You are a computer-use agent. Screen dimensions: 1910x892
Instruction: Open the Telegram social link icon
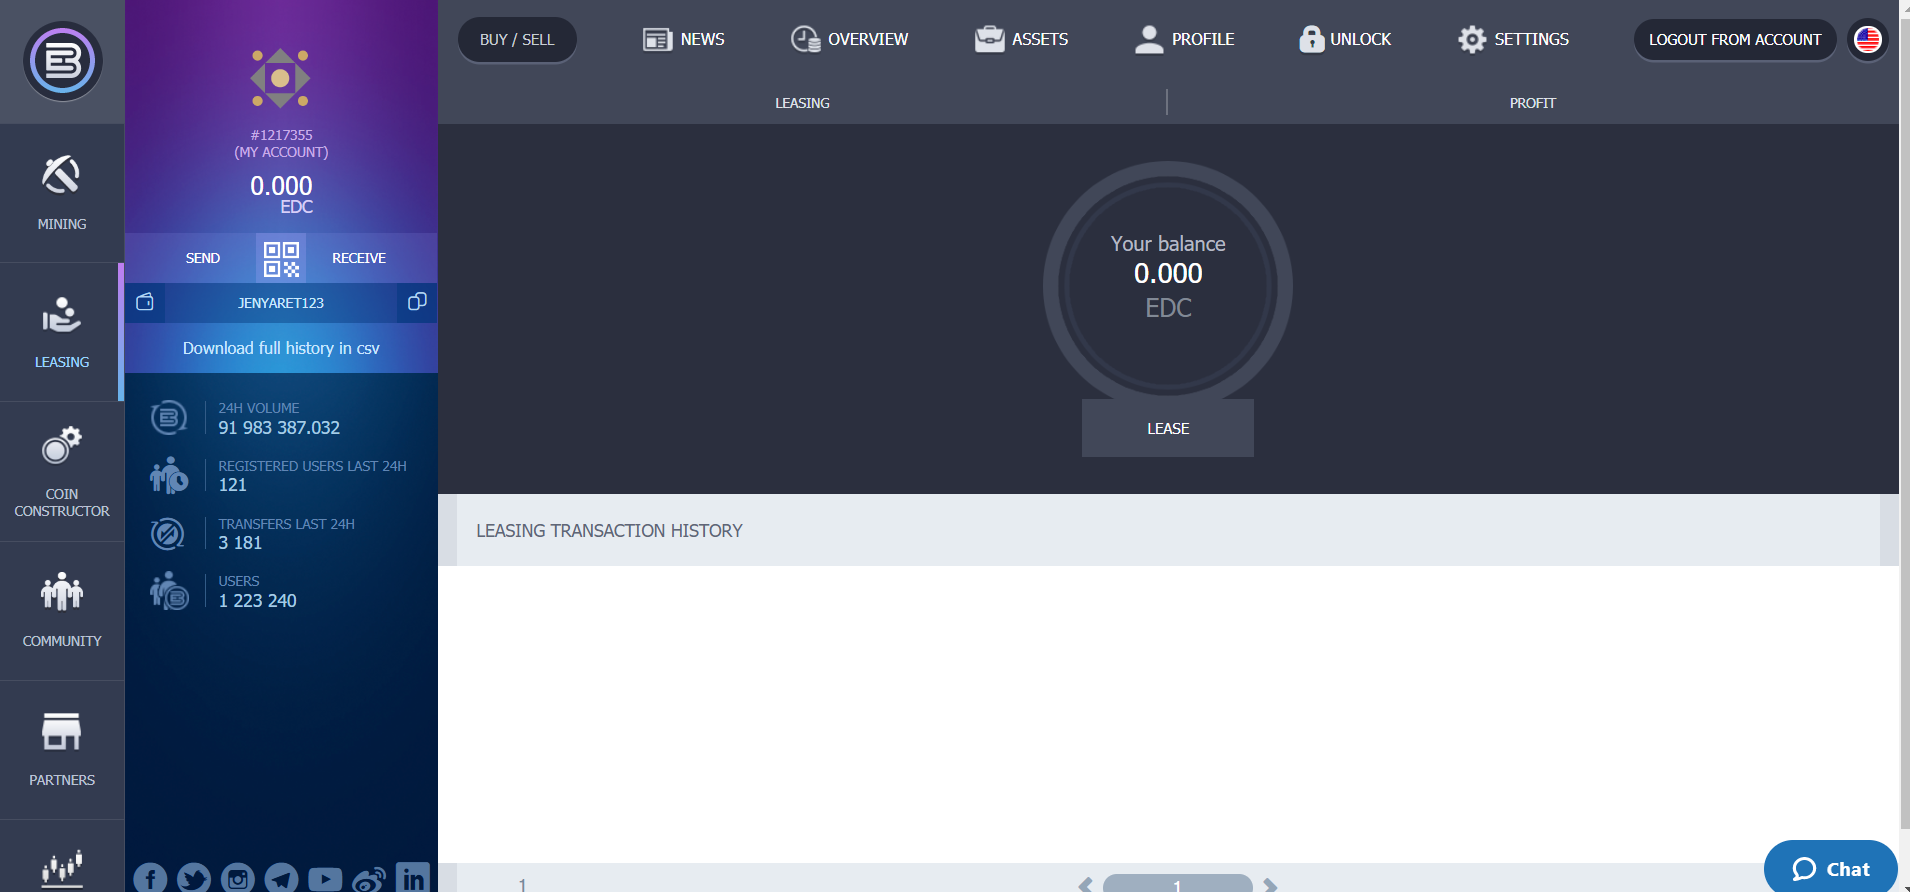(281, 879)
